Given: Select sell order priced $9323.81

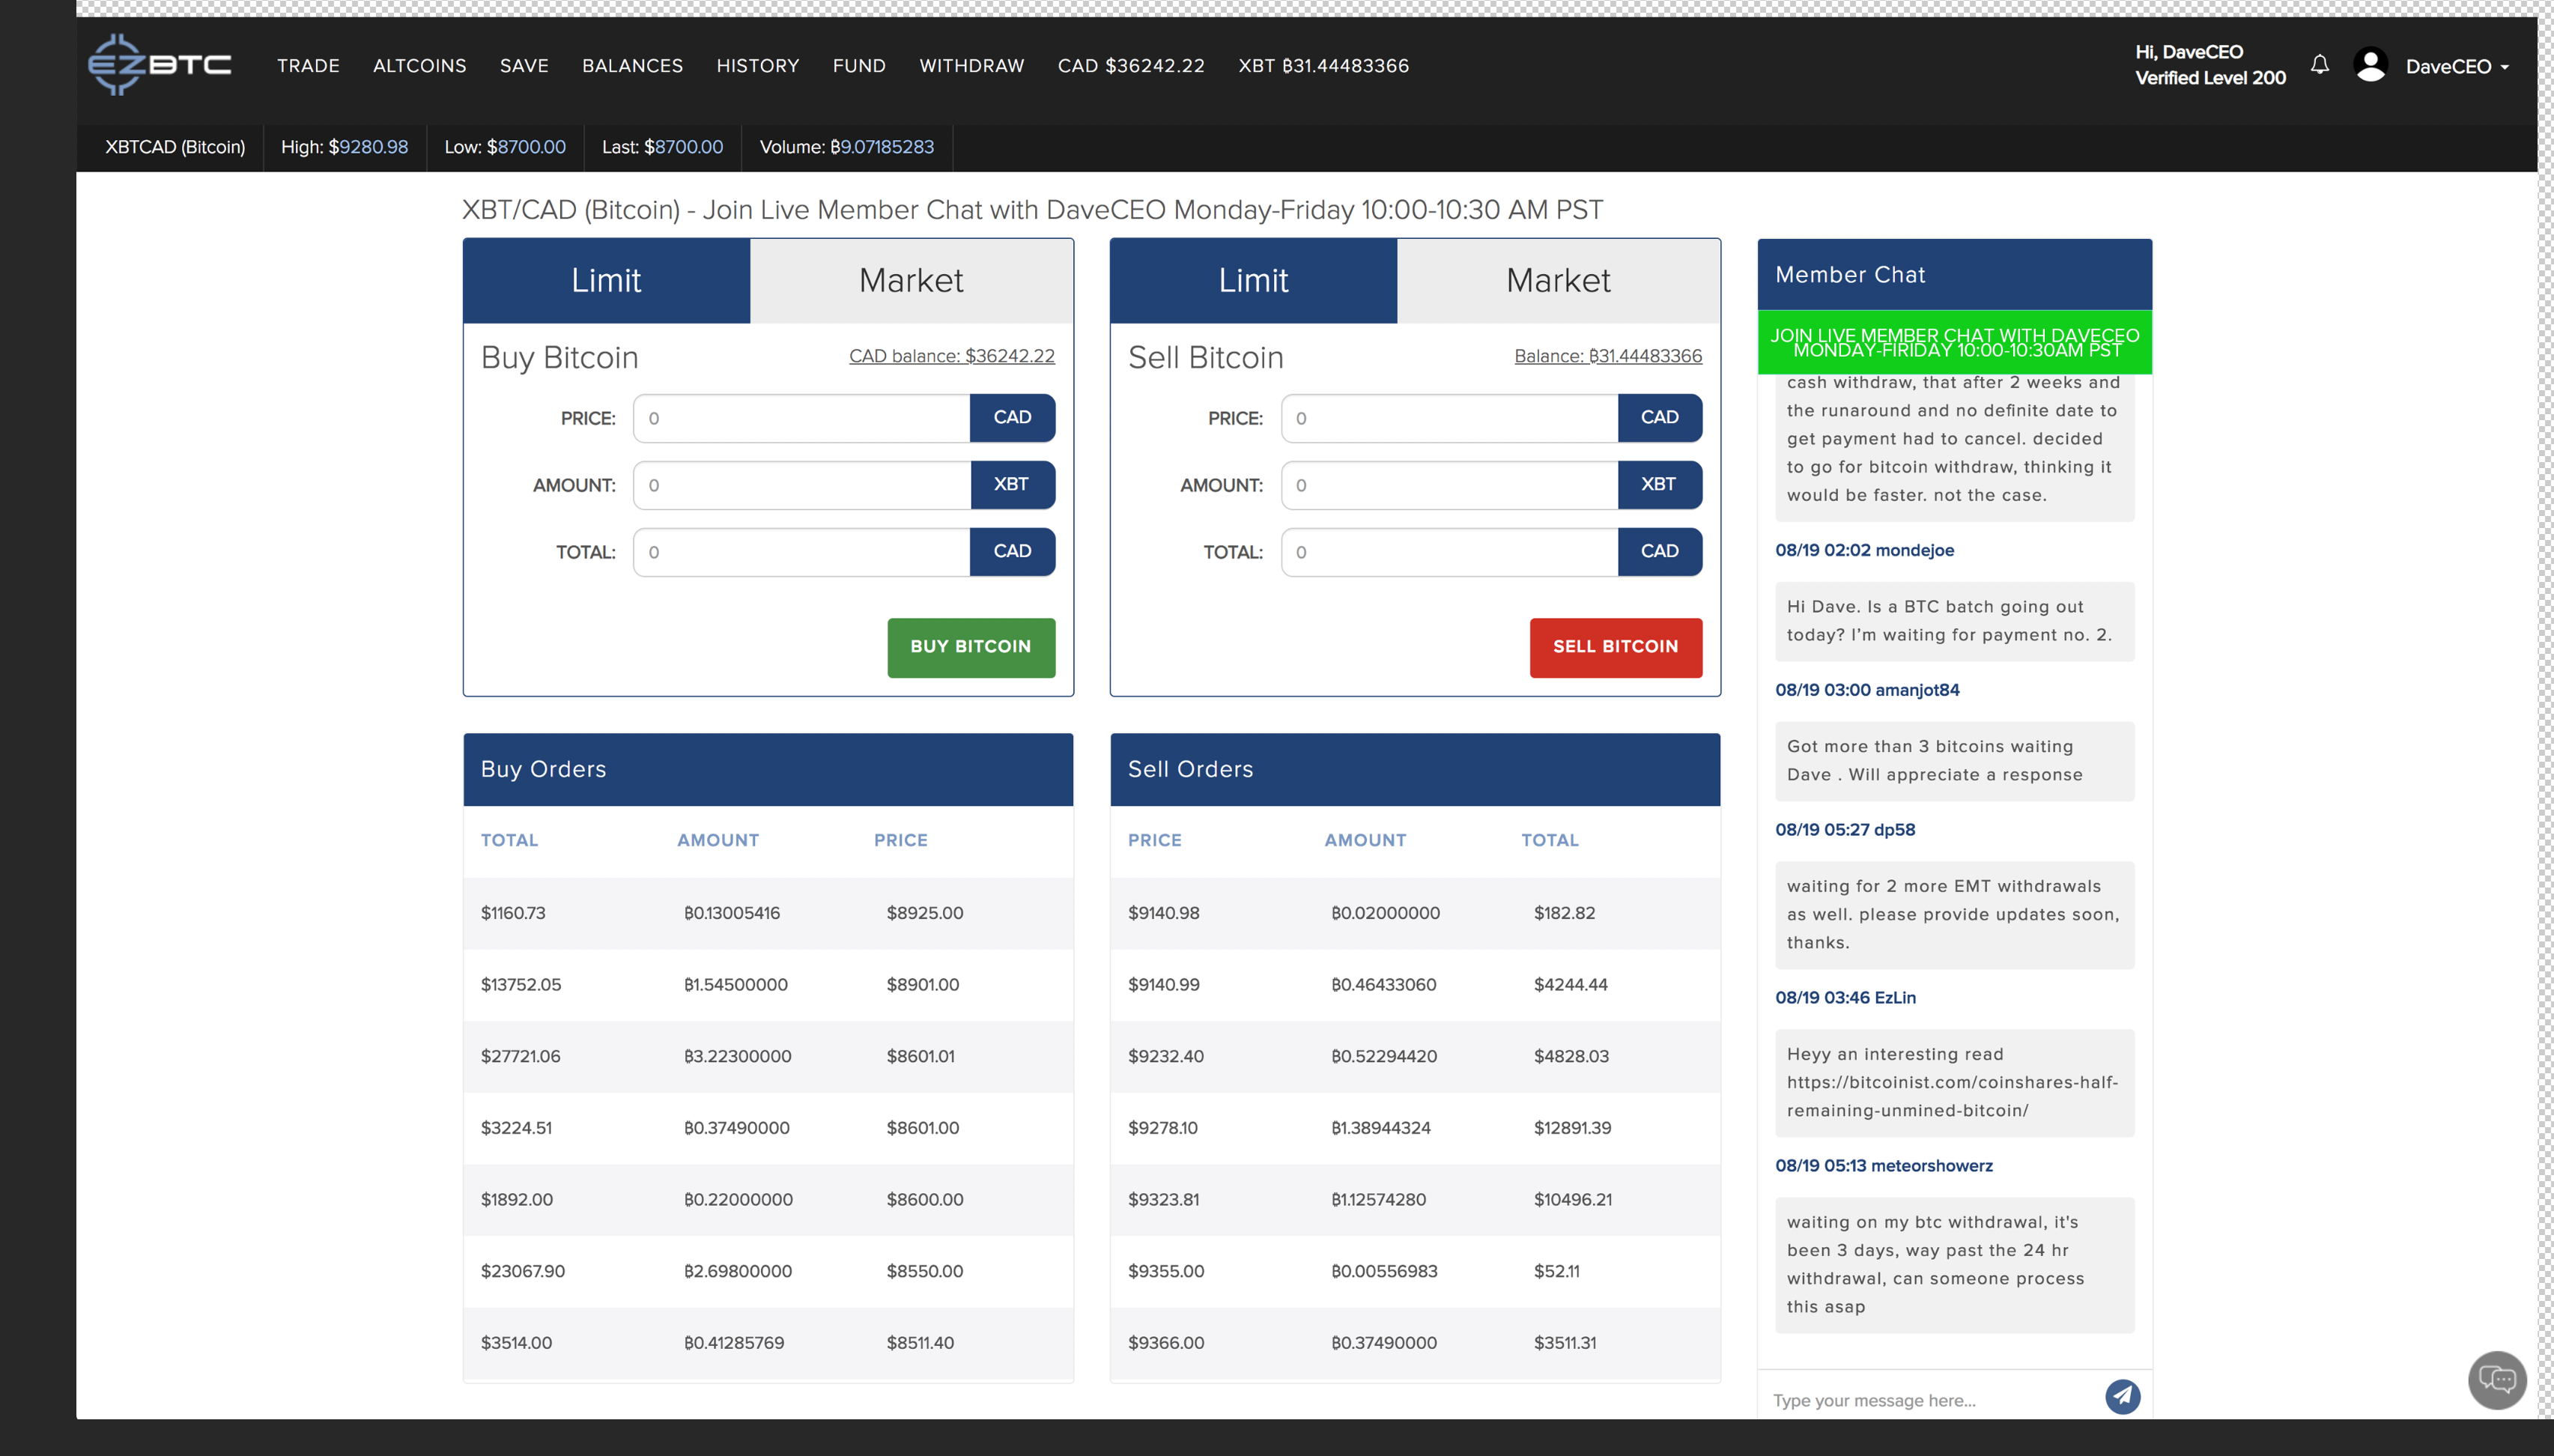Looking at the screenshot, I should point(1415,1200).
